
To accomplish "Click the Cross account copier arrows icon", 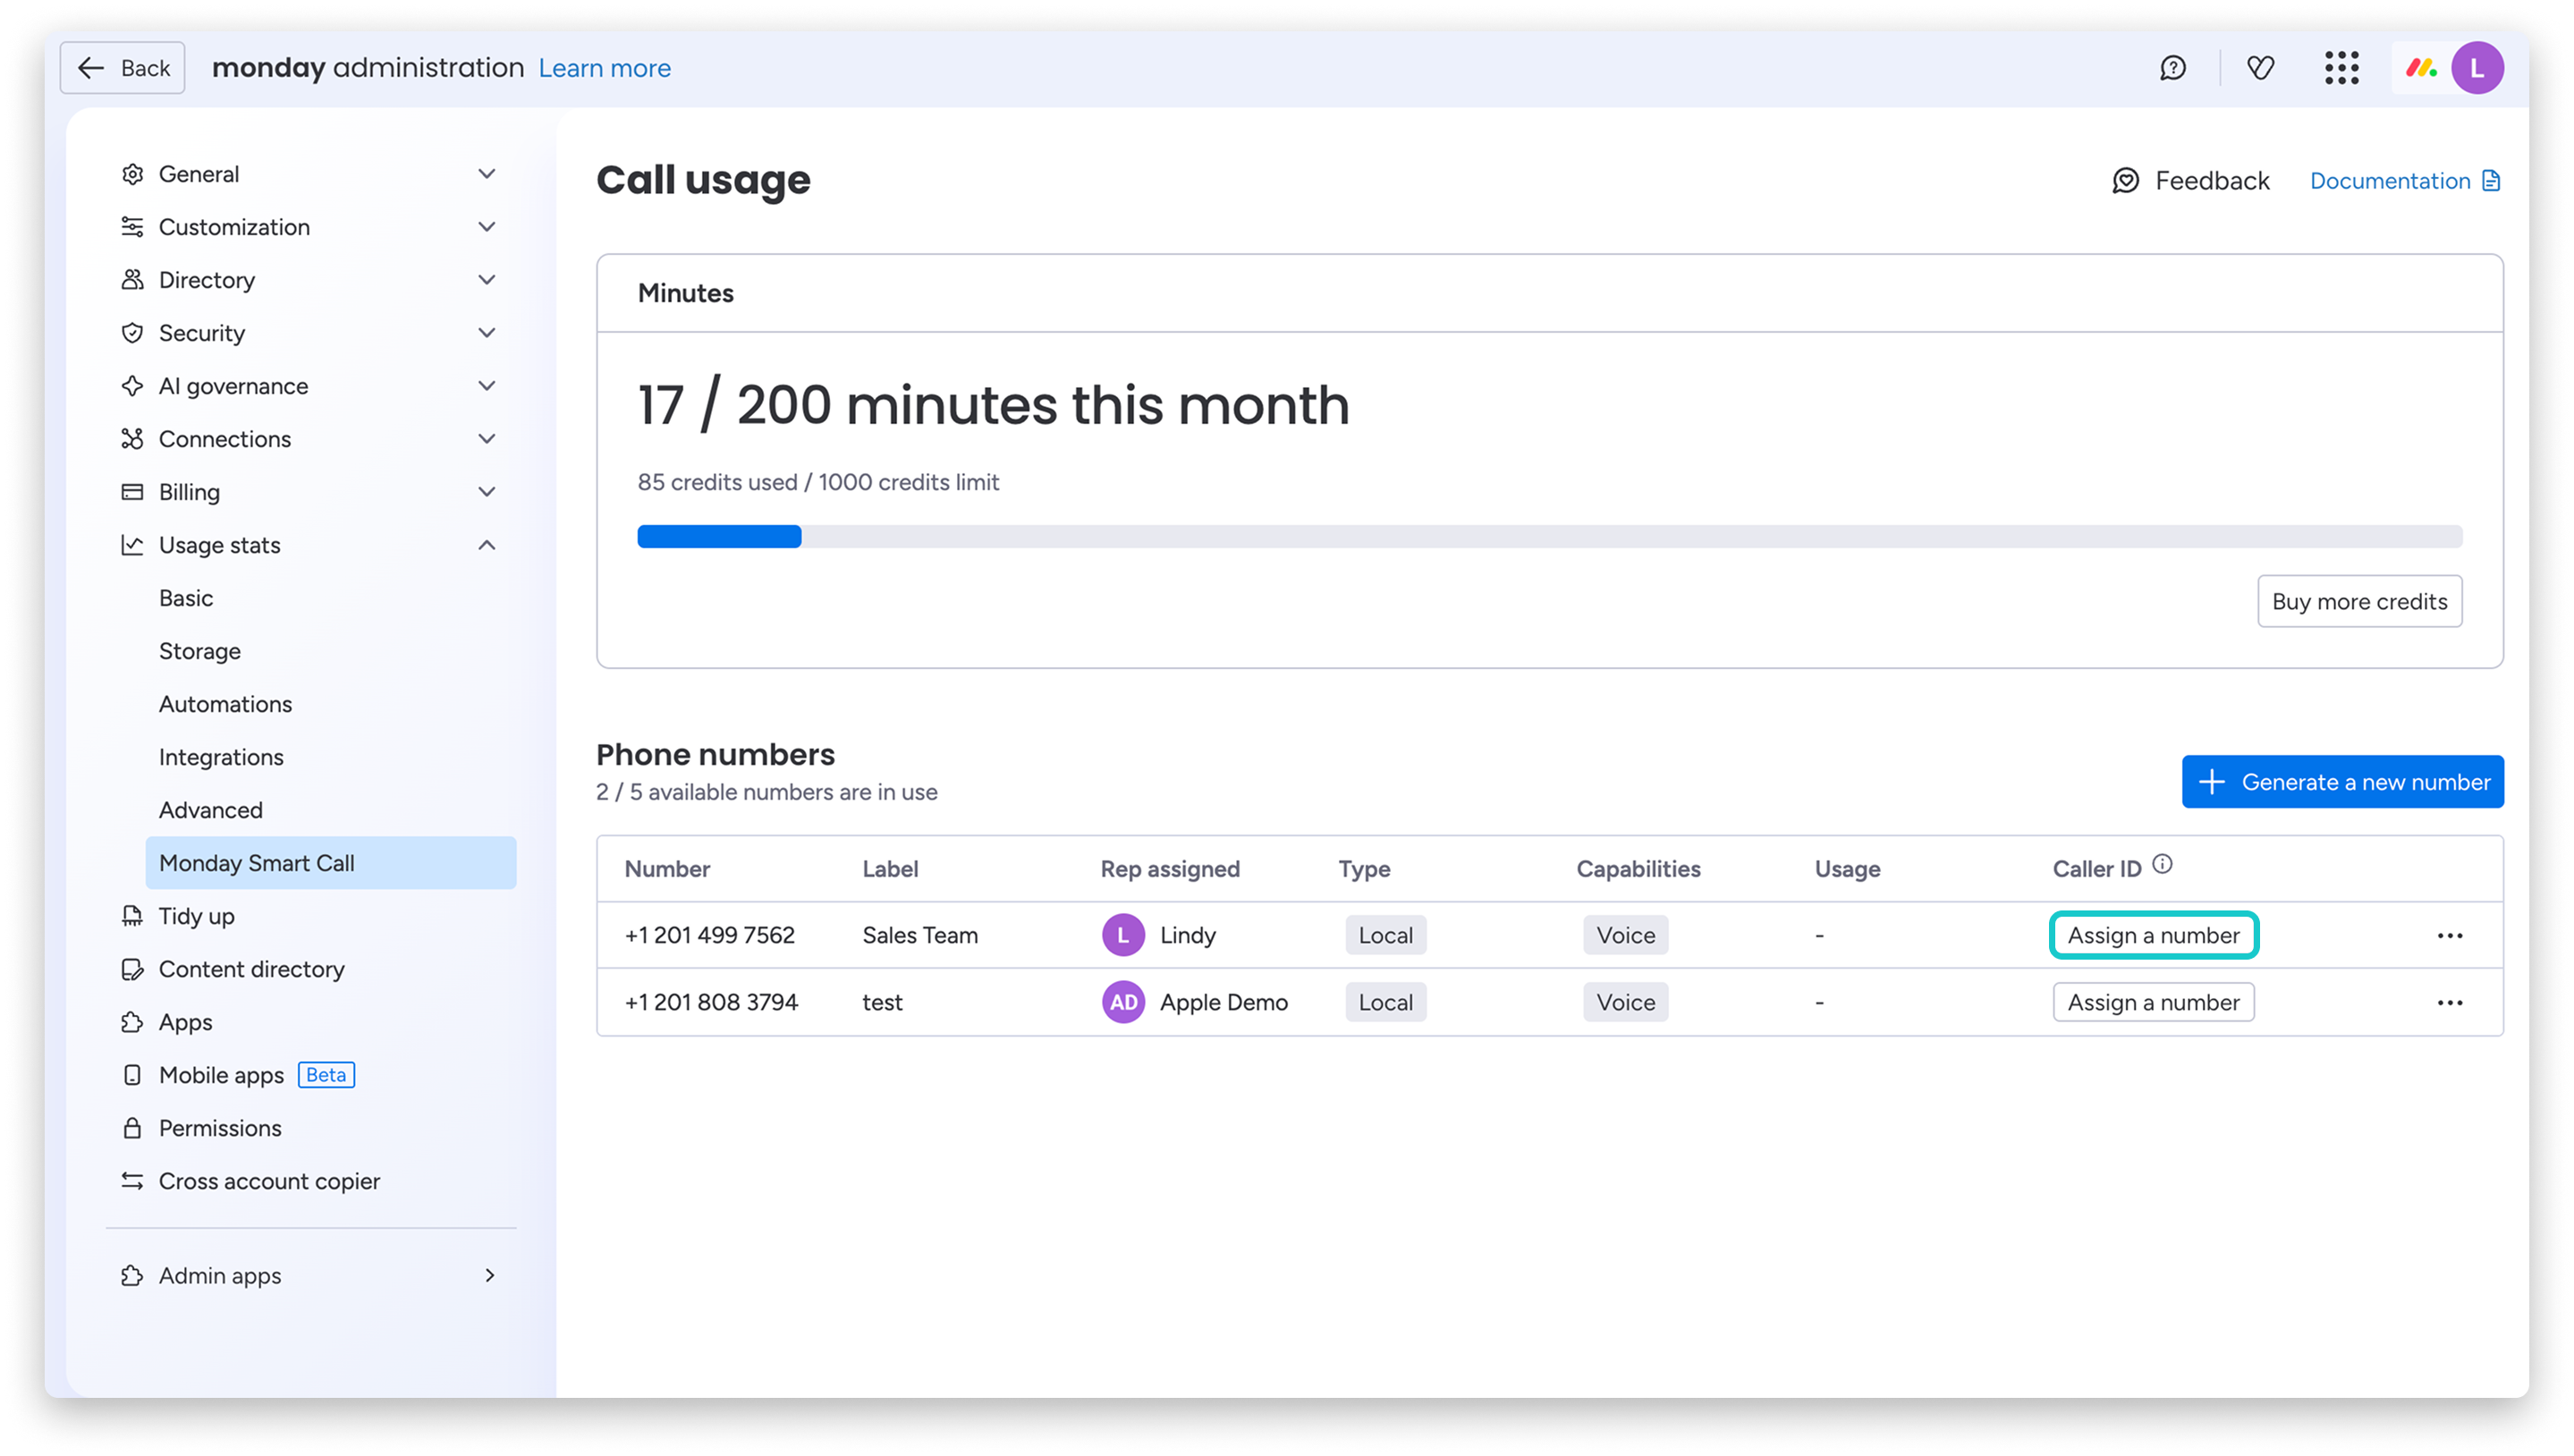I will (132, 1181).
